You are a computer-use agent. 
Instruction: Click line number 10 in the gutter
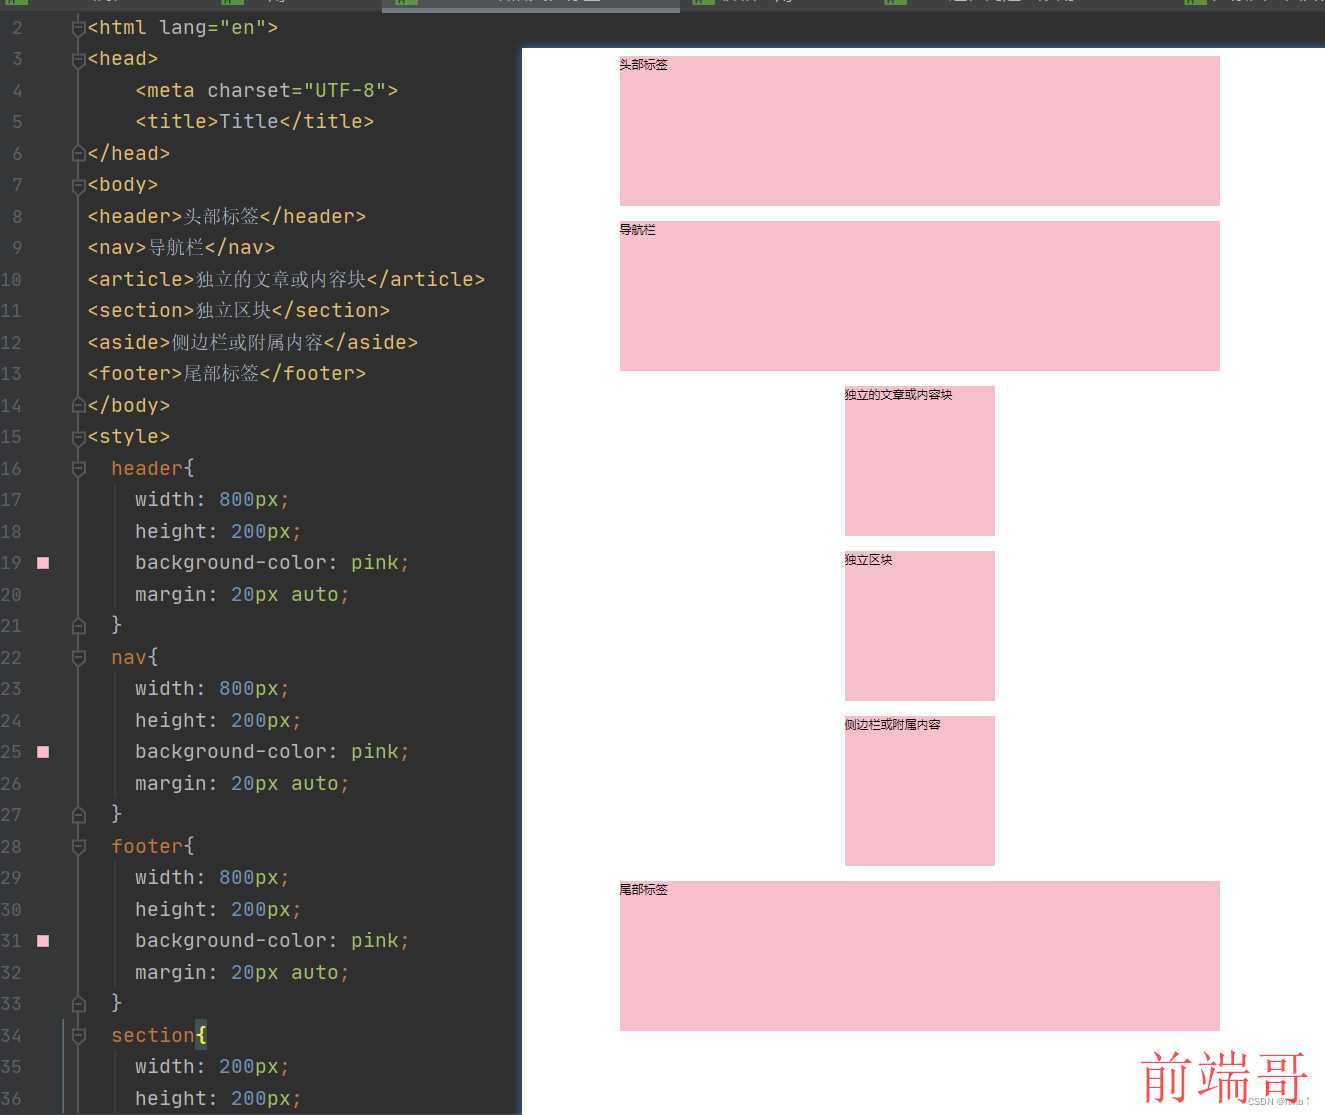(11, 280)
